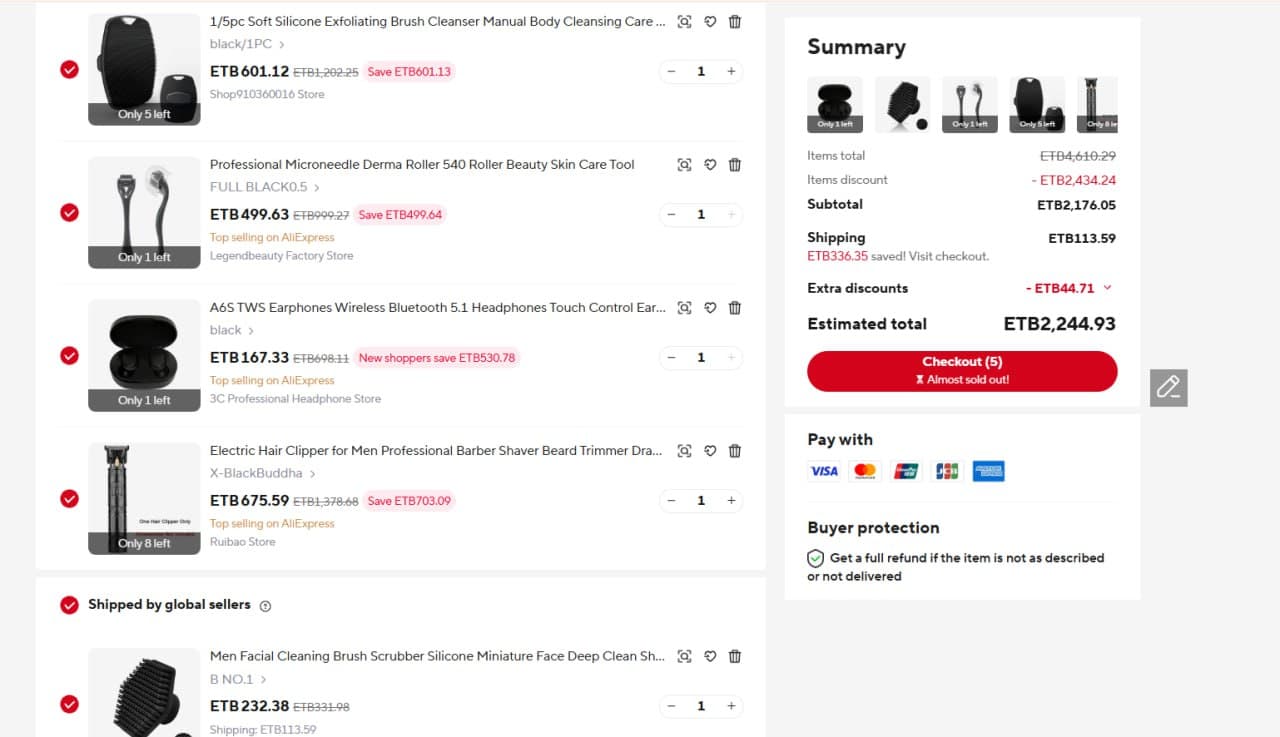Open X-BlackBuddha variant selector
The height and width of the screenshot is (737, 1280).
(263, 473)
